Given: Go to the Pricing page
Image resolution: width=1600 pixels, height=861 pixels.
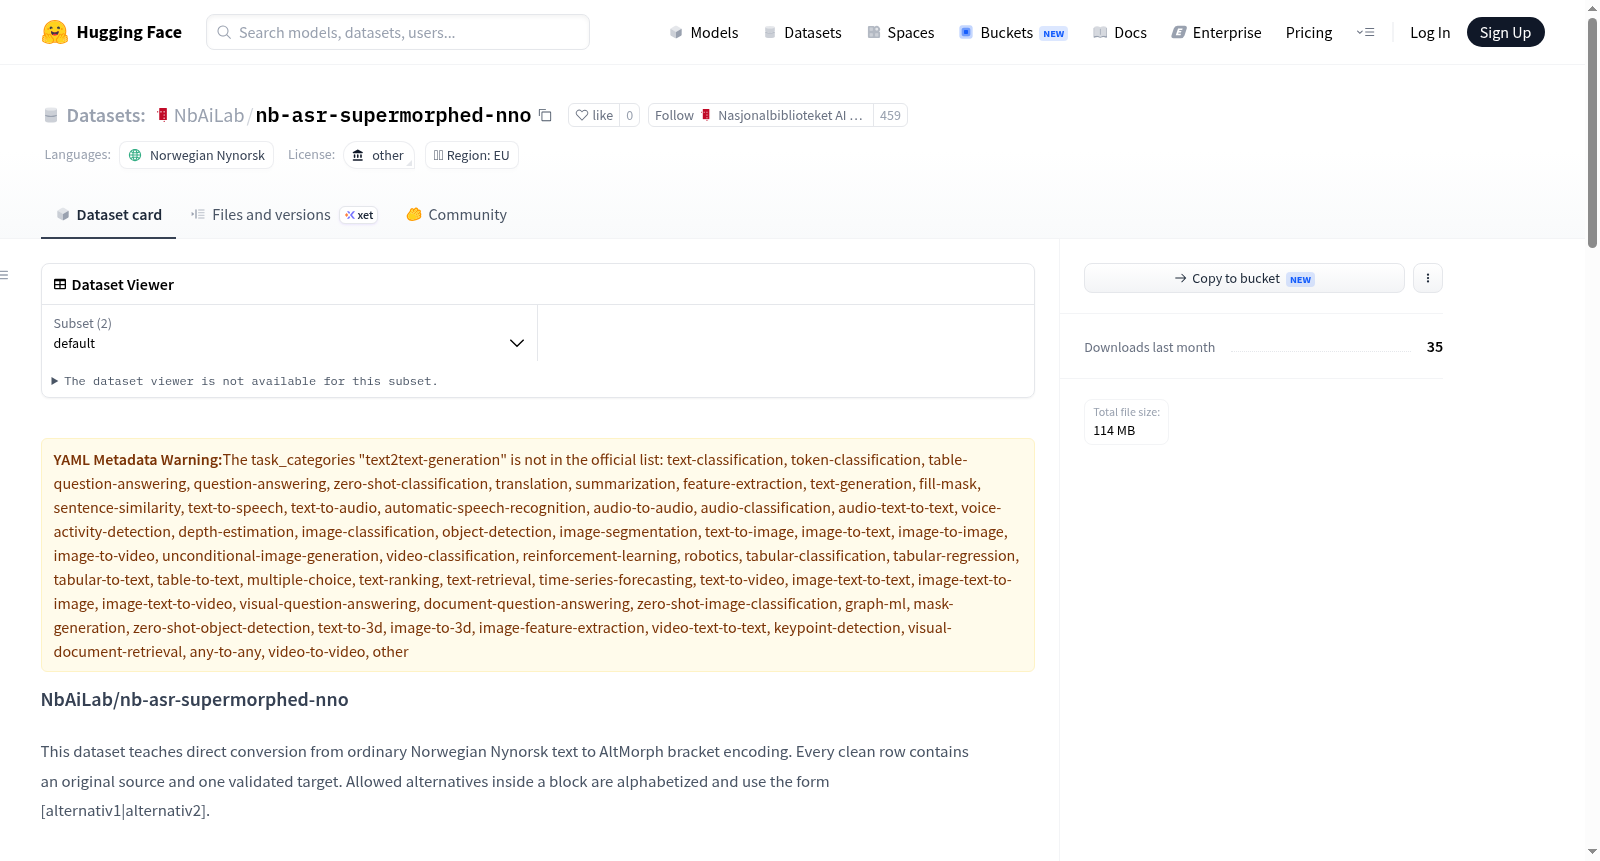Looking at the screenshot, I should point(1309,32).
